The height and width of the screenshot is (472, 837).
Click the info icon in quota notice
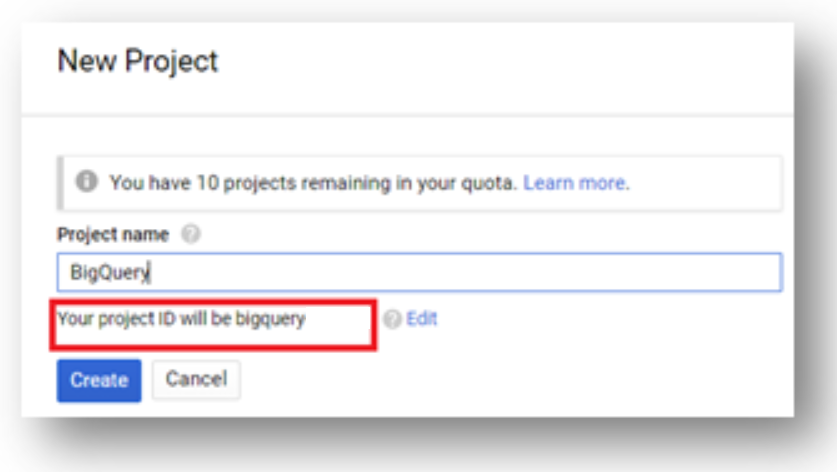86,182
